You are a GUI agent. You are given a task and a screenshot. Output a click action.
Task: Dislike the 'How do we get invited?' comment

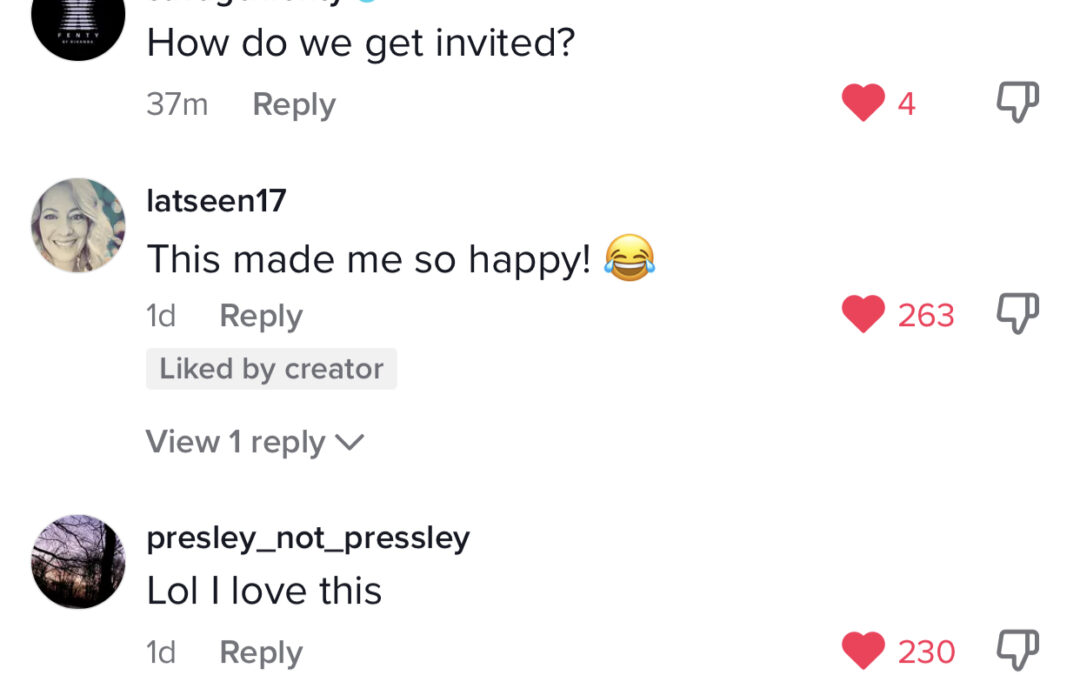click(1018, 102)
